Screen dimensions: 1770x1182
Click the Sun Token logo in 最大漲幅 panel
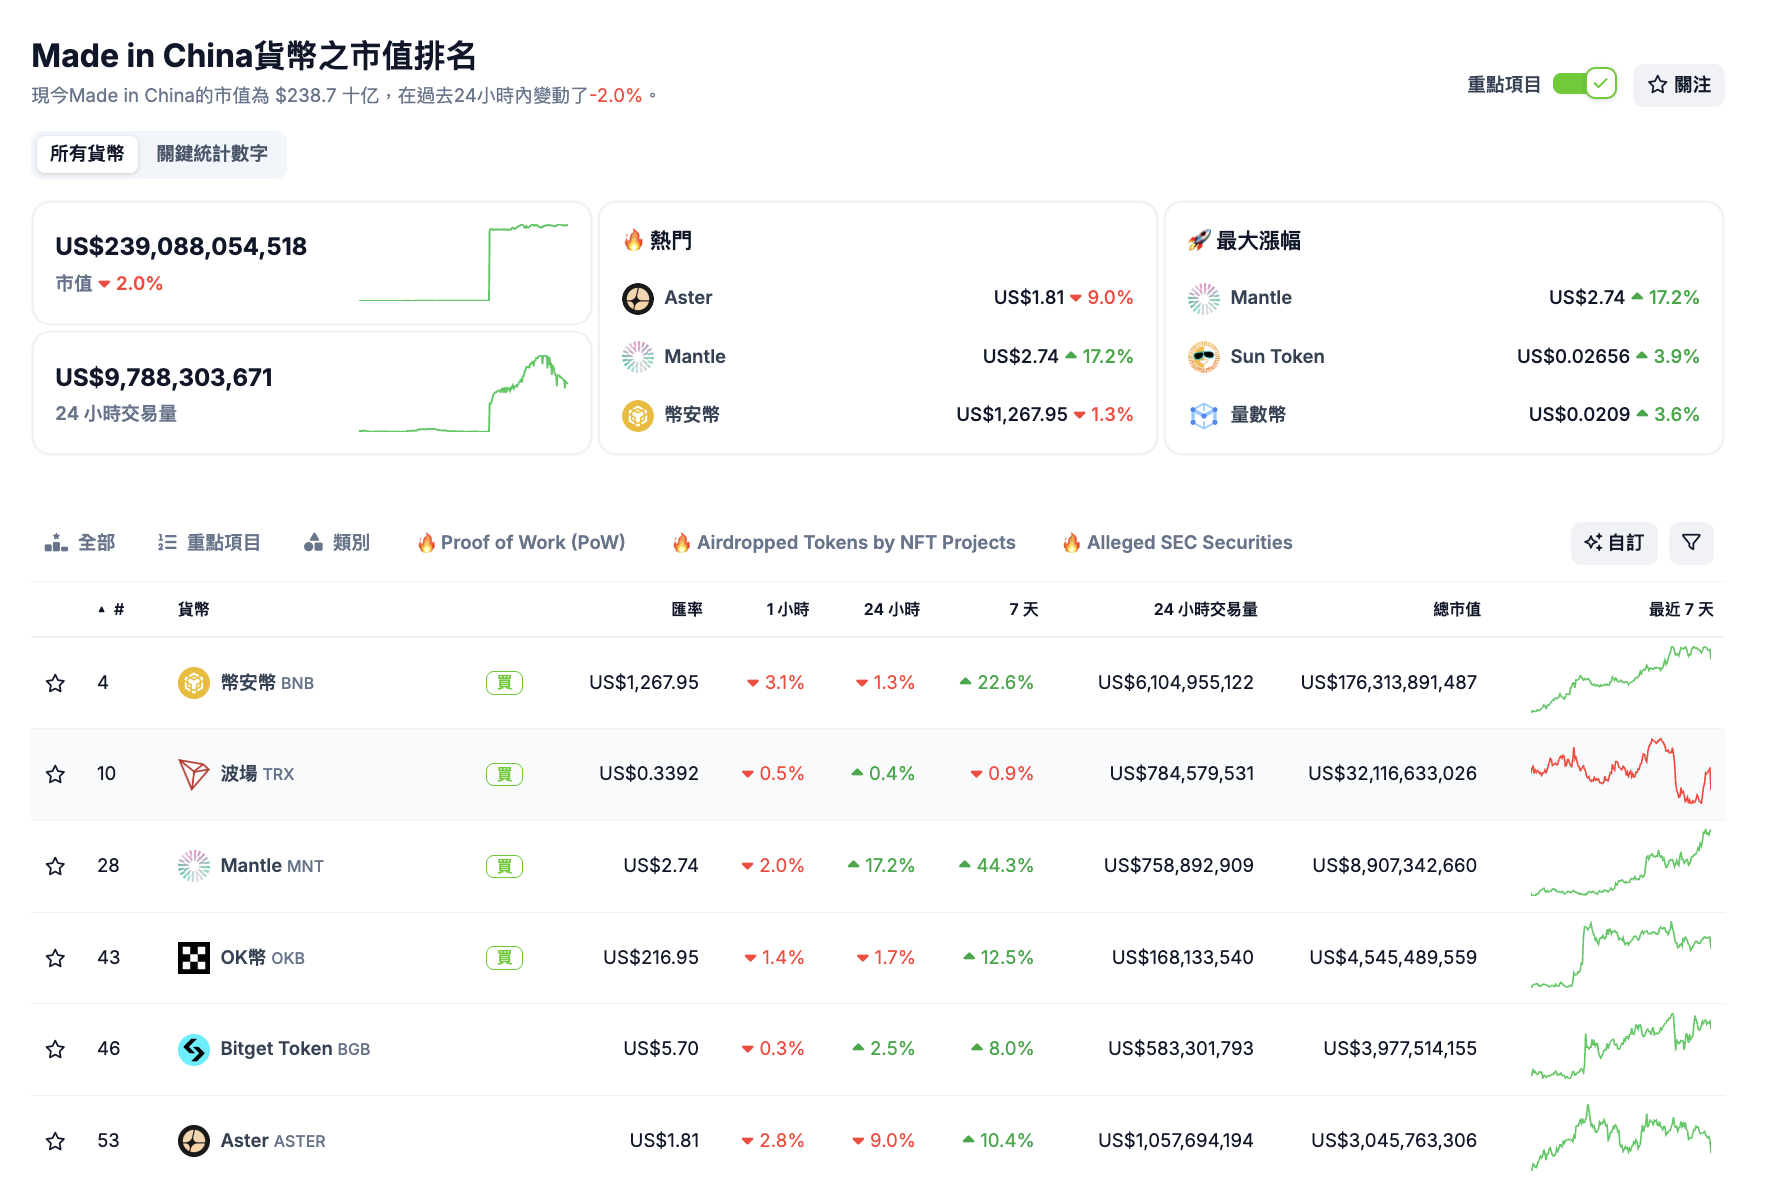pyautogui.click(x=1203, y=356)
